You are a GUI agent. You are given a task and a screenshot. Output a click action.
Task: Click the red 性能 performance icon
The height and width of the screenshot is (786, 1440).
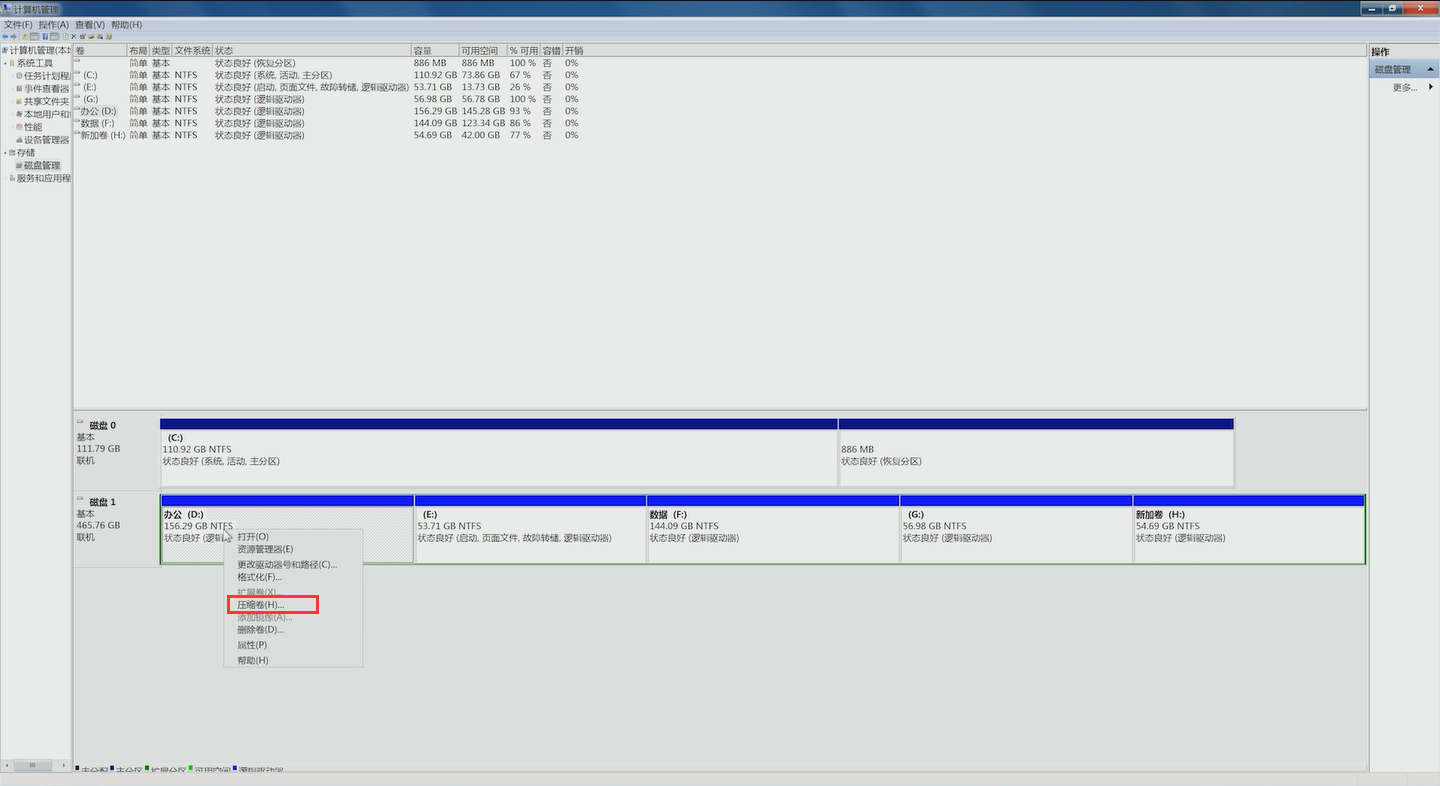[19, 127]
